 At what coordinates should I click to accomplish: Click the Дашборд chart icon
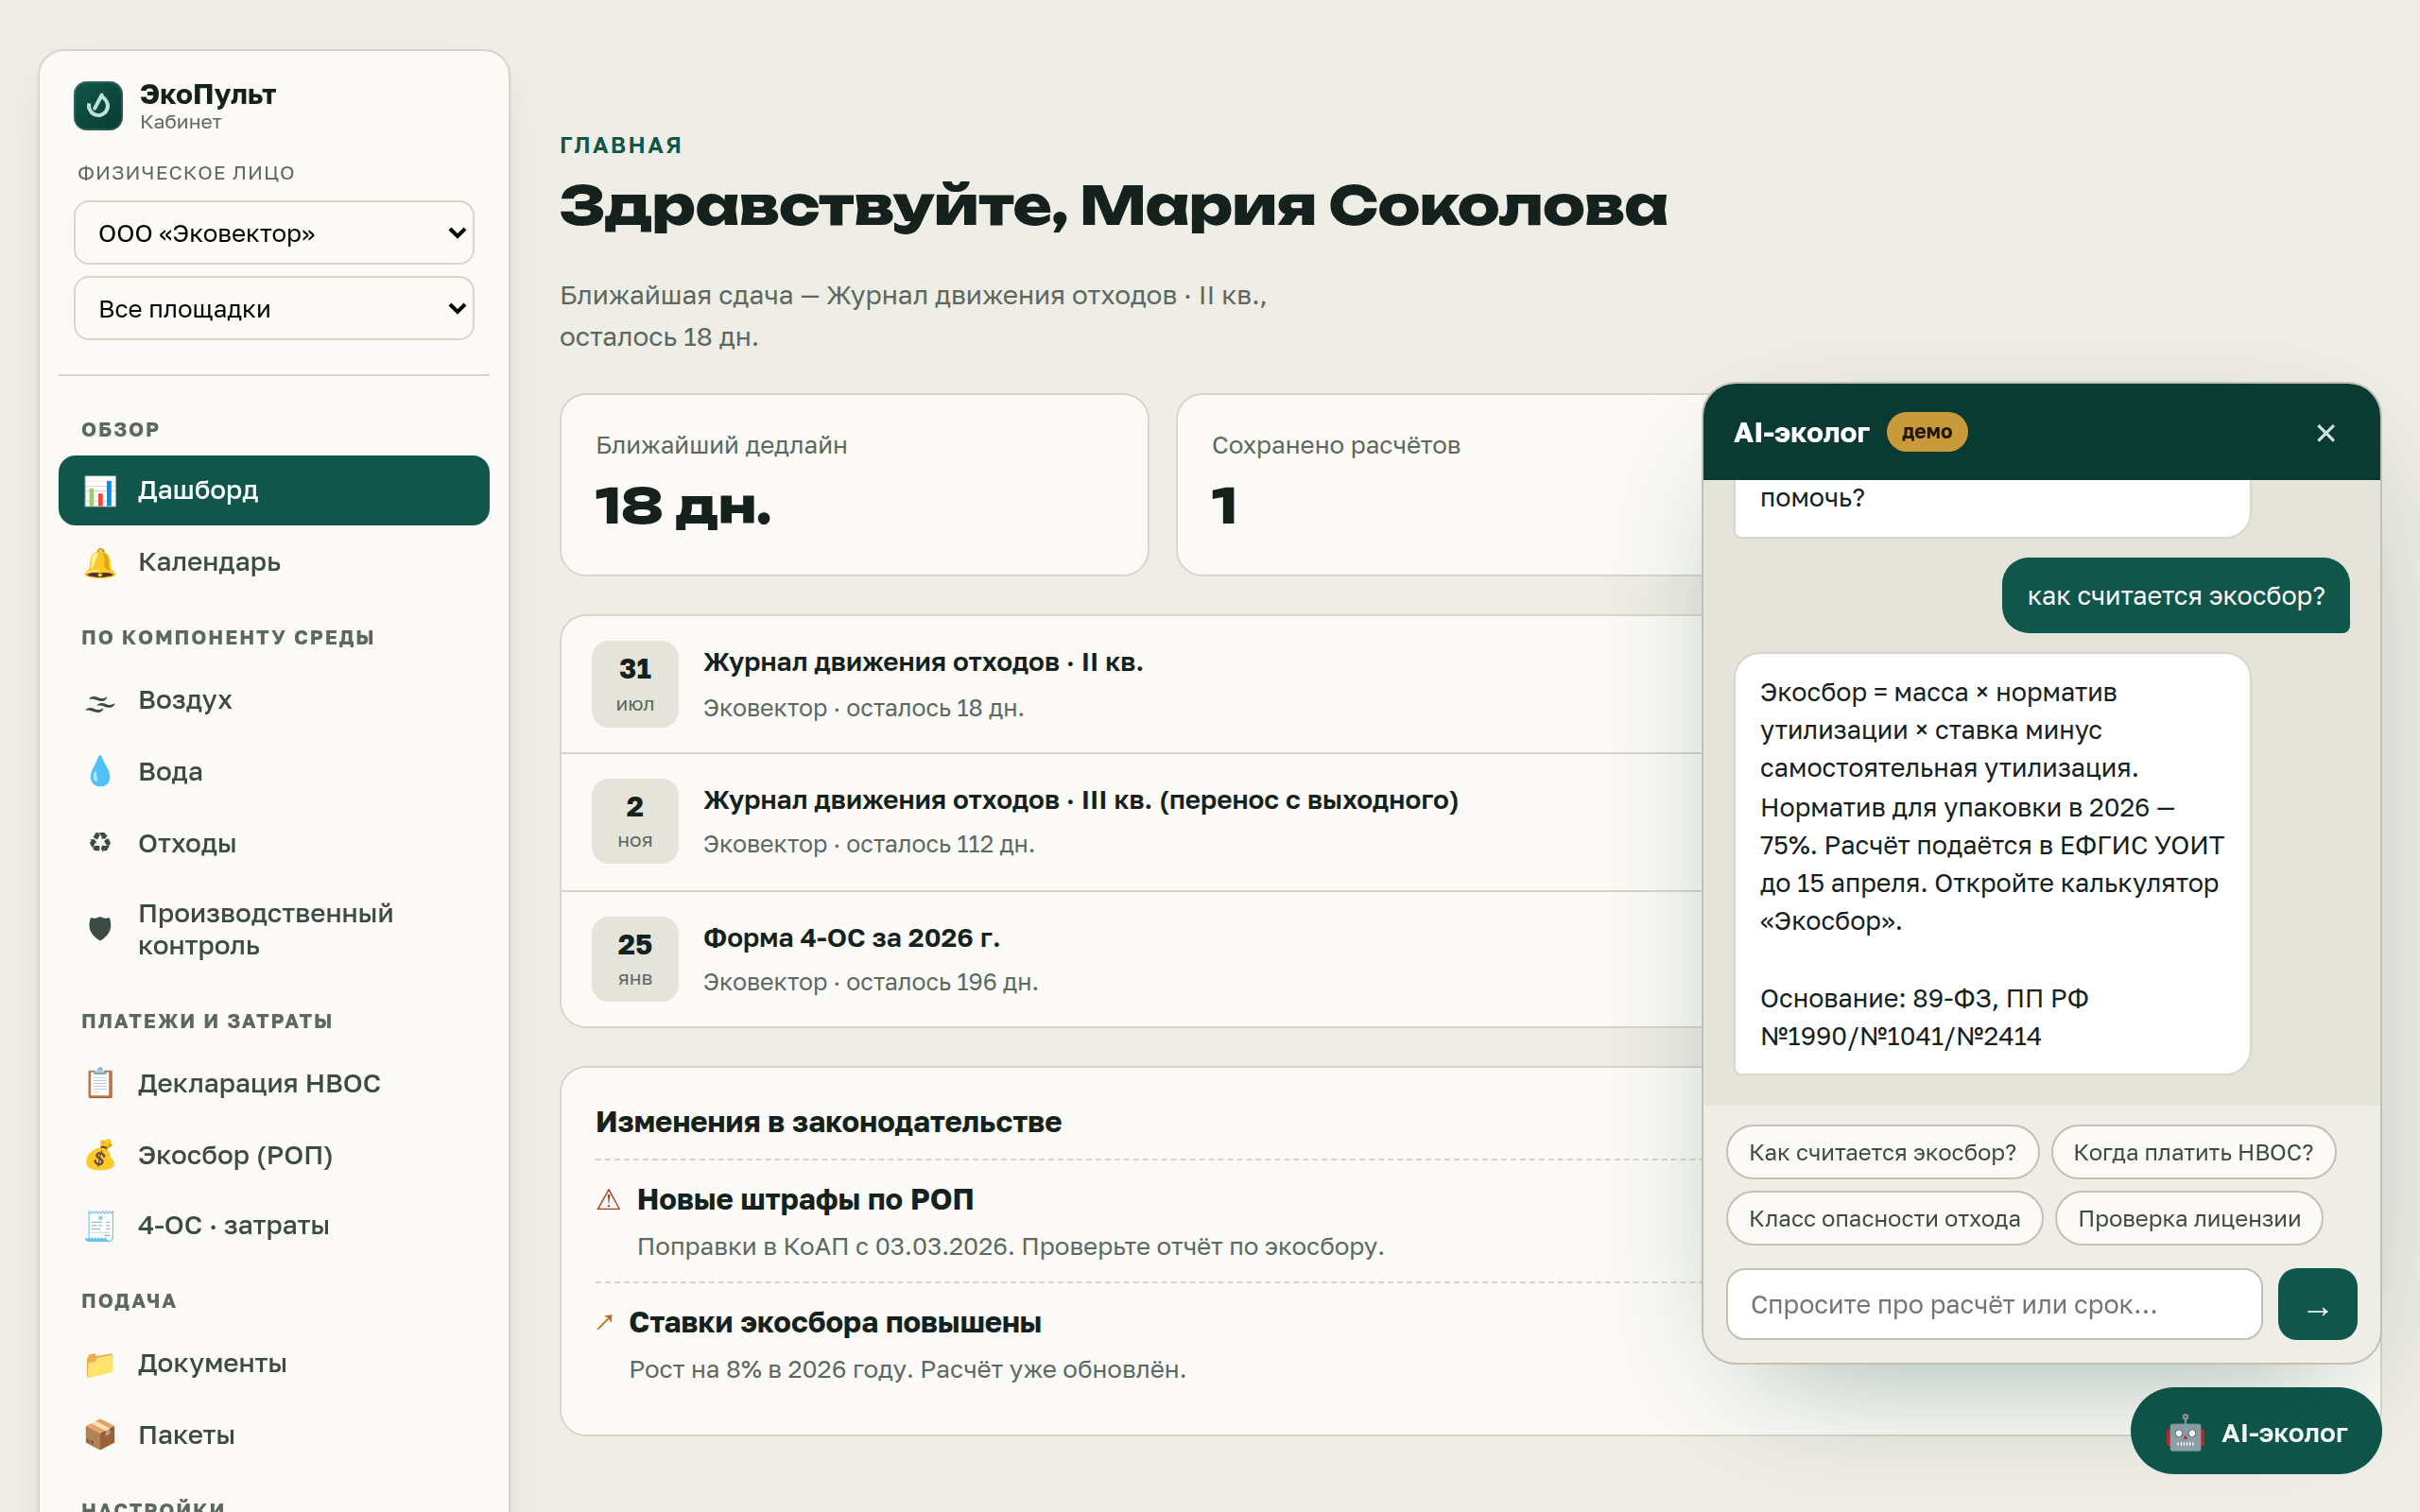pyautogui.click(x=100, y=491)
